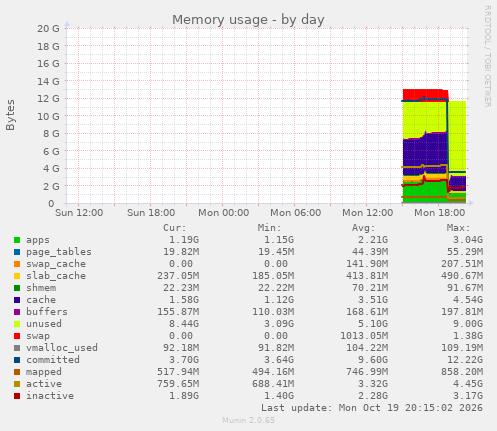Select the 'vmalloc_used' legend label
The image size is (497, 431).
click(x=62, y=348)
